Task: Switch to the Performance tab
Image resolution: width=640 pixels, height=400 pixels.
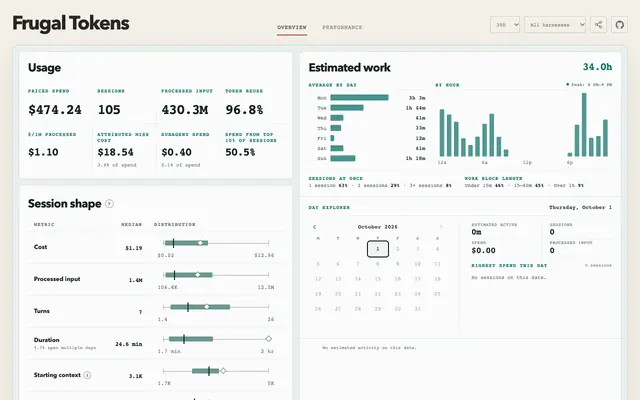Action: [x=342, y=27]
